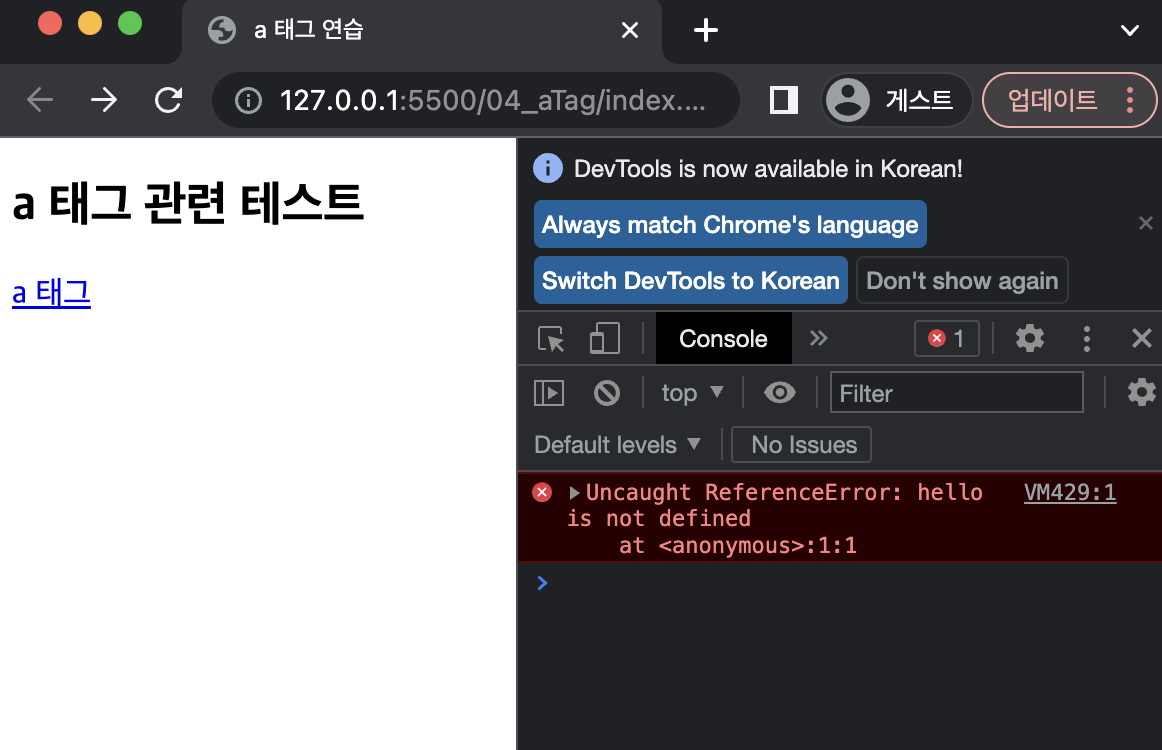Open the 게스트 profile button
Image resolution: width=1162 pixels, height=750 pixels.
tap(896, 100)
